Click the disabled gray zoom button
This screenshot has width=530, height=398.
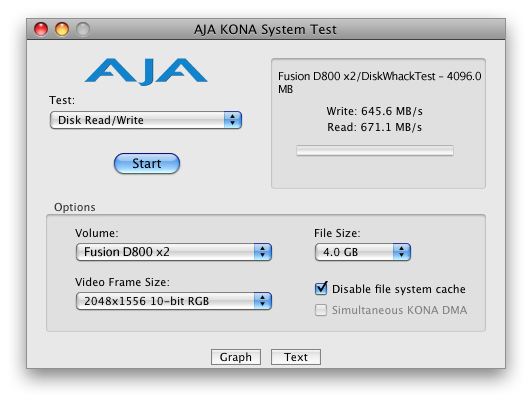[x=83, y=29]
